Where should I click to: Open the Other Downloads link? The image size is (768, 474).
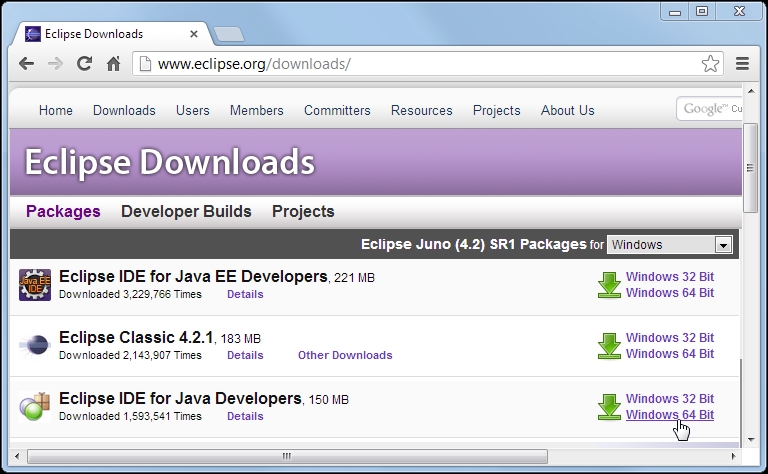[345, 355]
